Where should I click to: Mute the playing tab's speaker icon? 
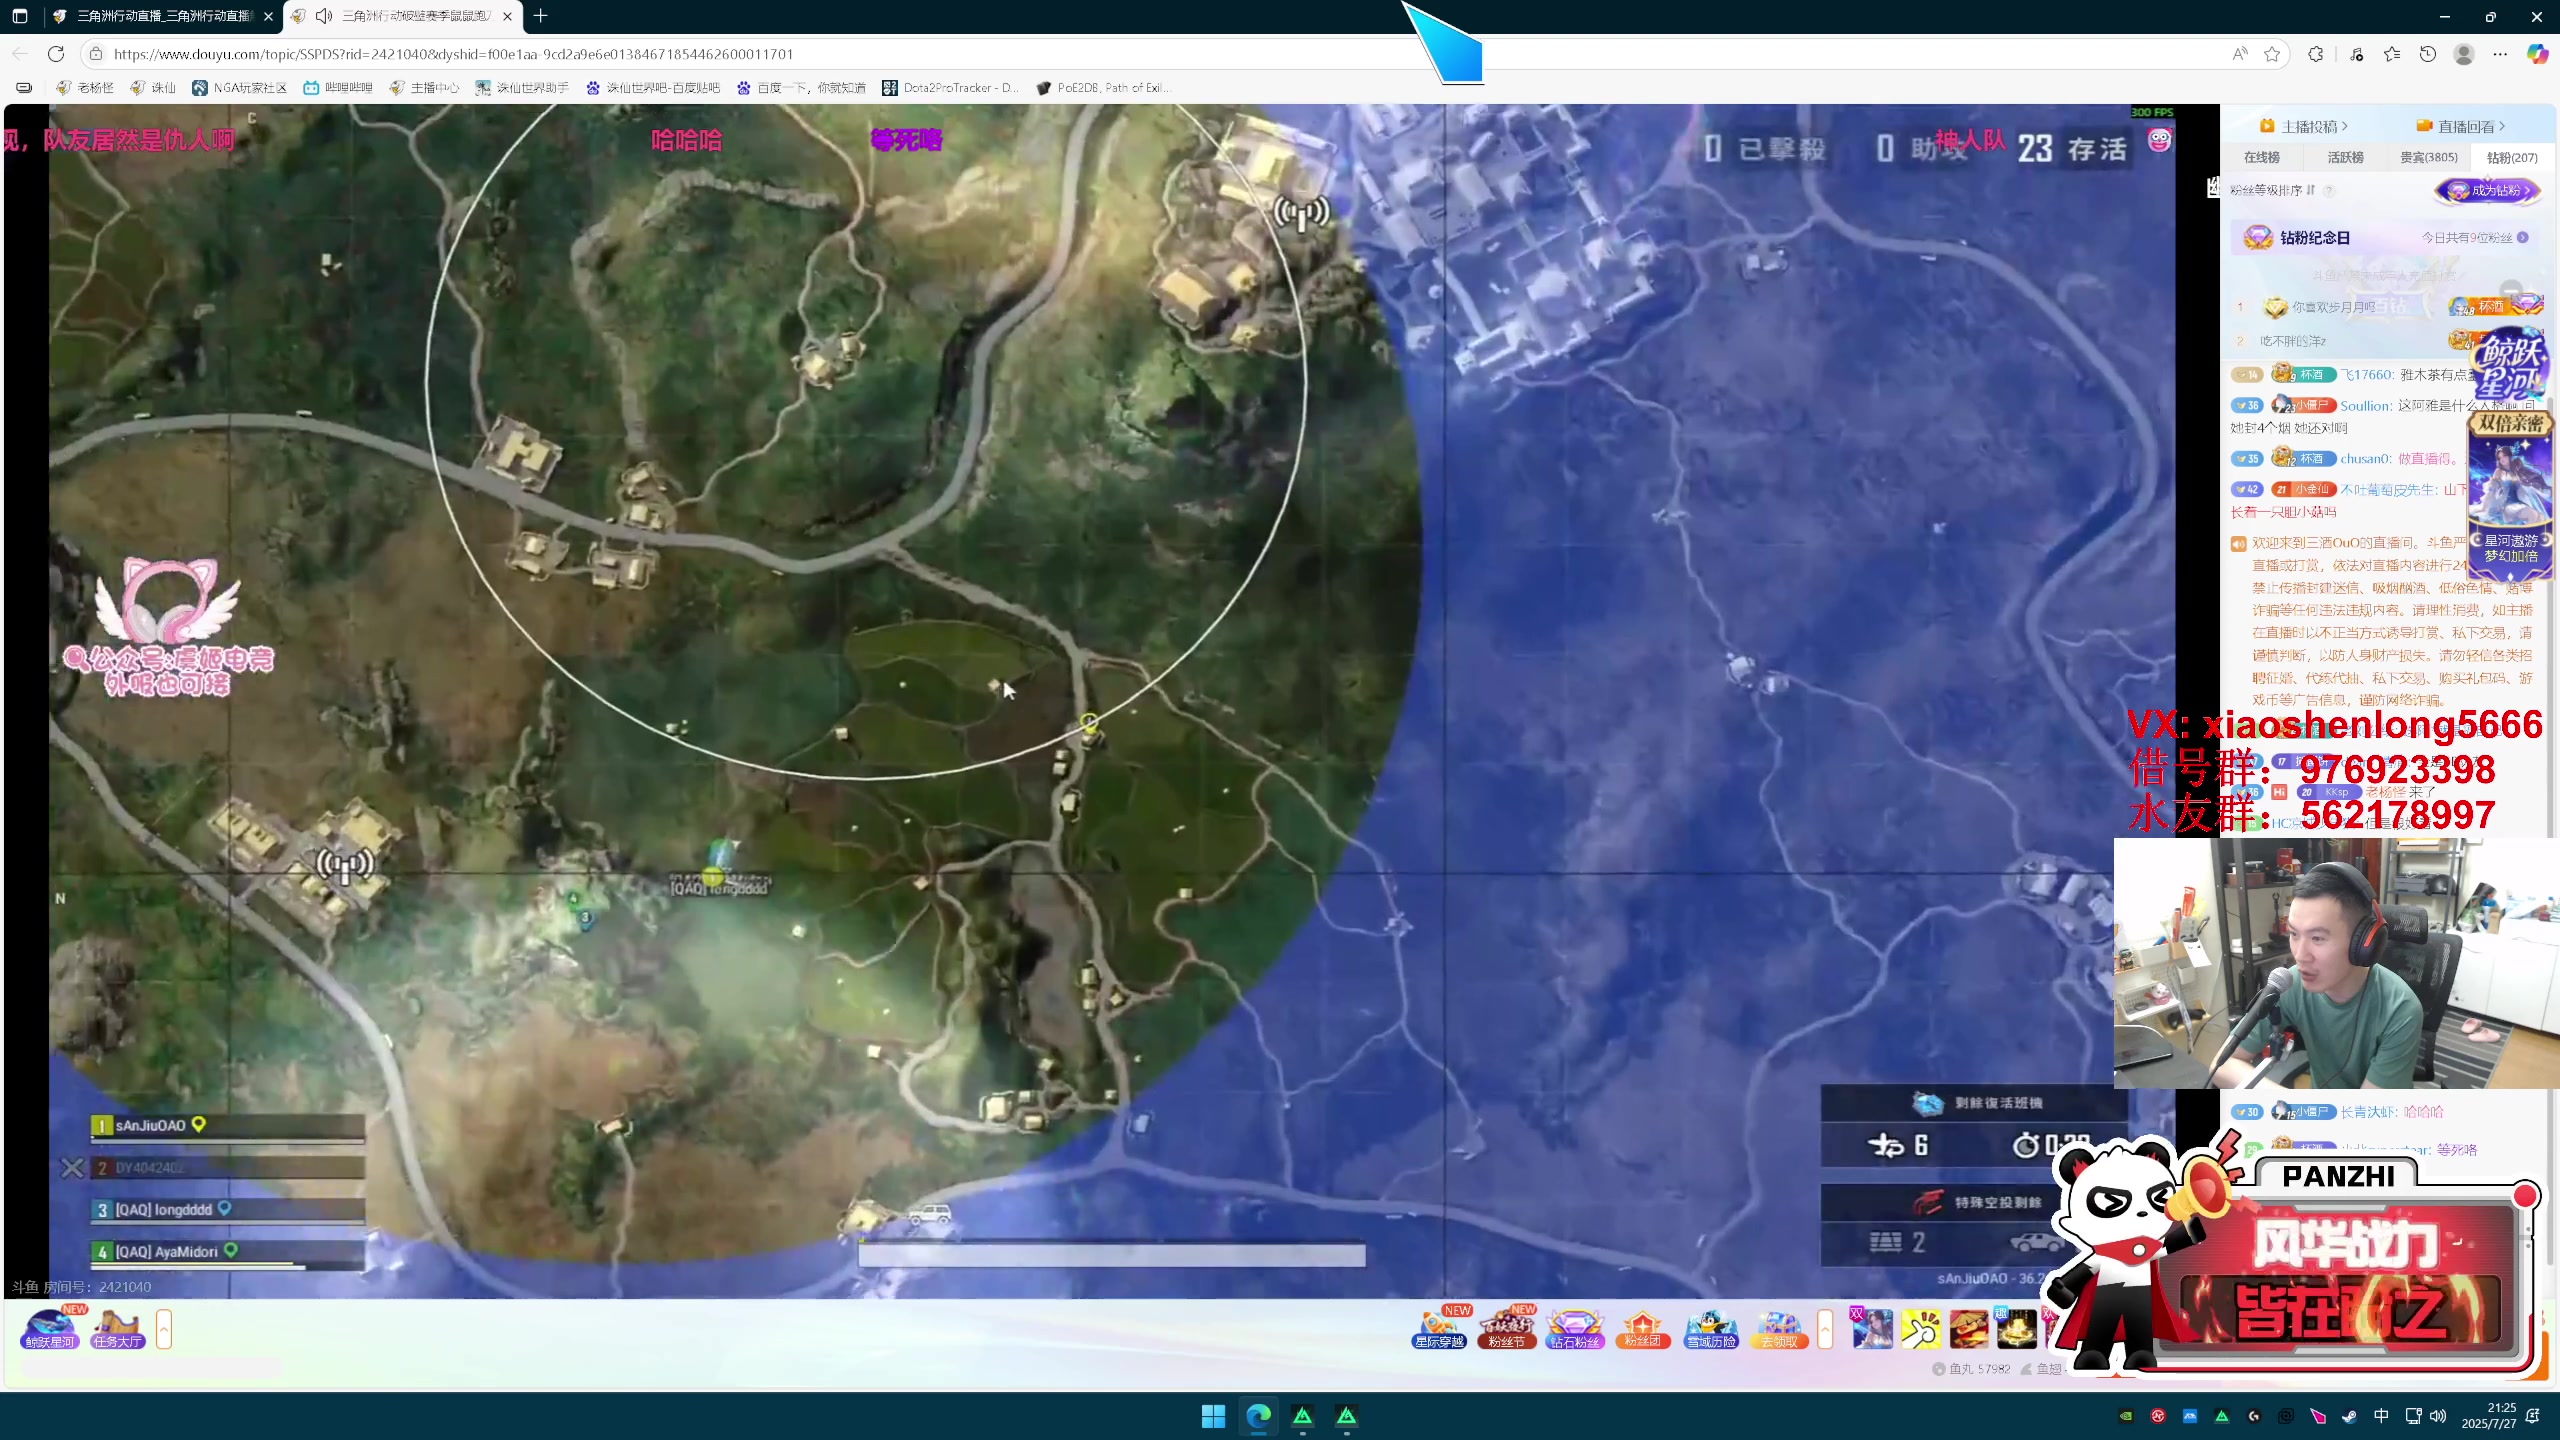[324, 16]
